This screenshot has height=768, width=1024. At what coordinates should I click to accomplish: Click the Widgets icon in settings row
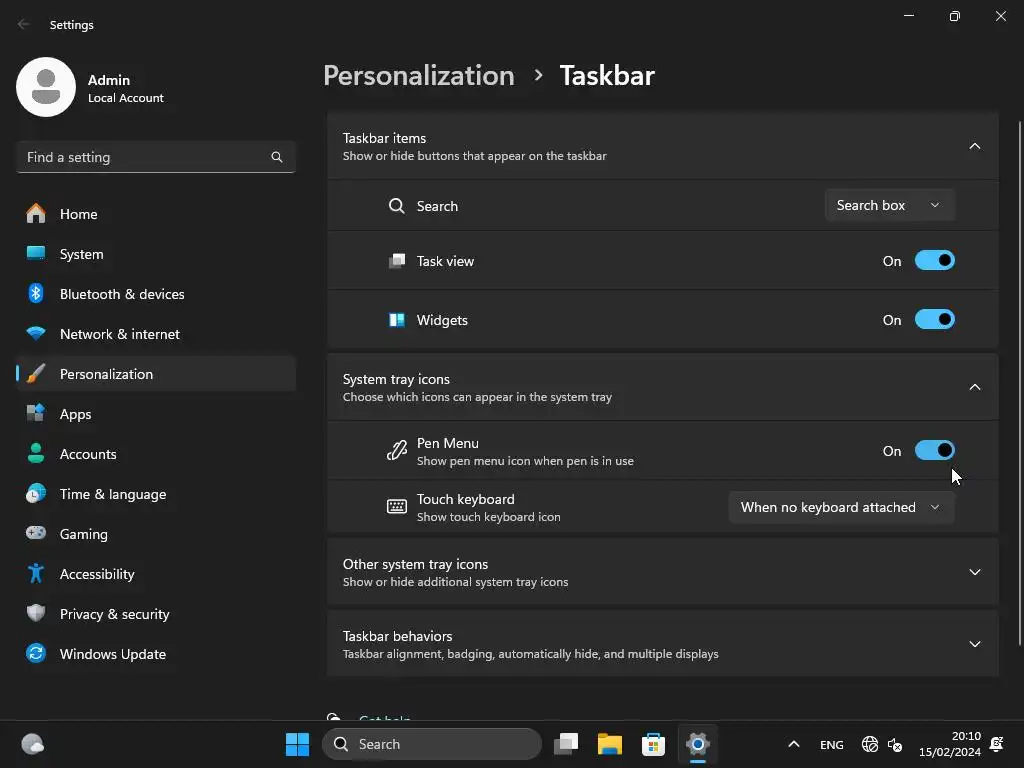click(396, 320)
